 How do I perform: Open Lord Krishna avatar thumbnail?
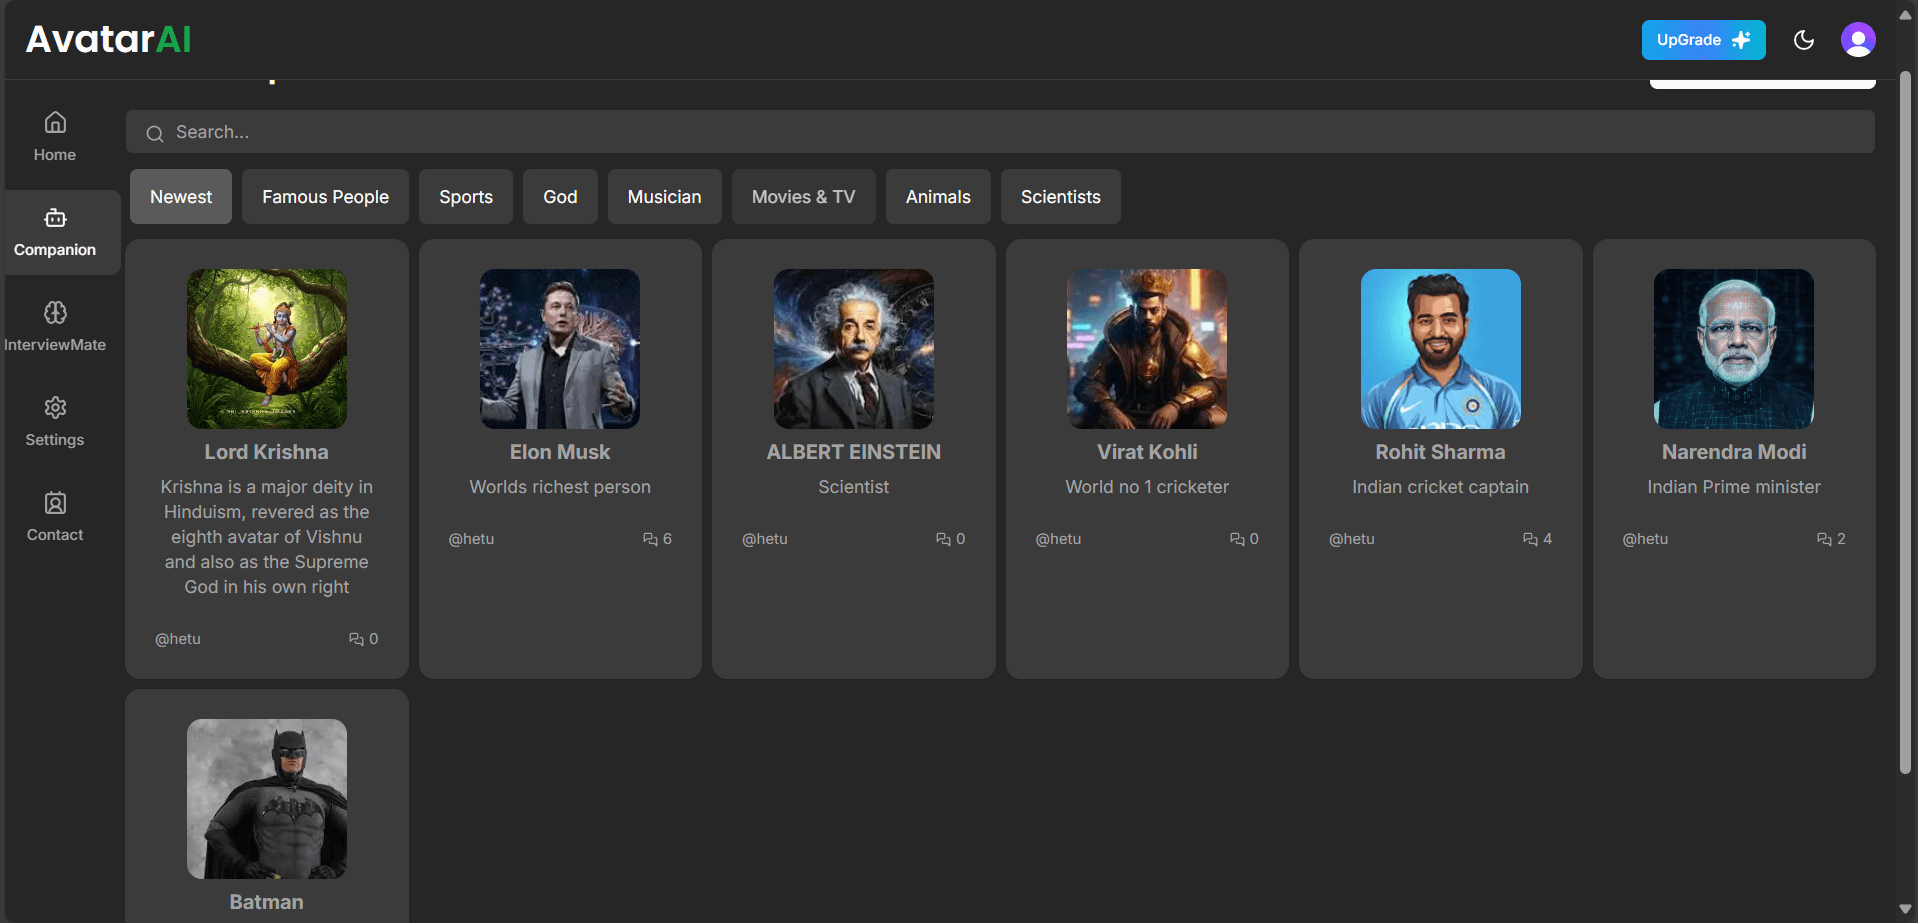coord(267,349)
